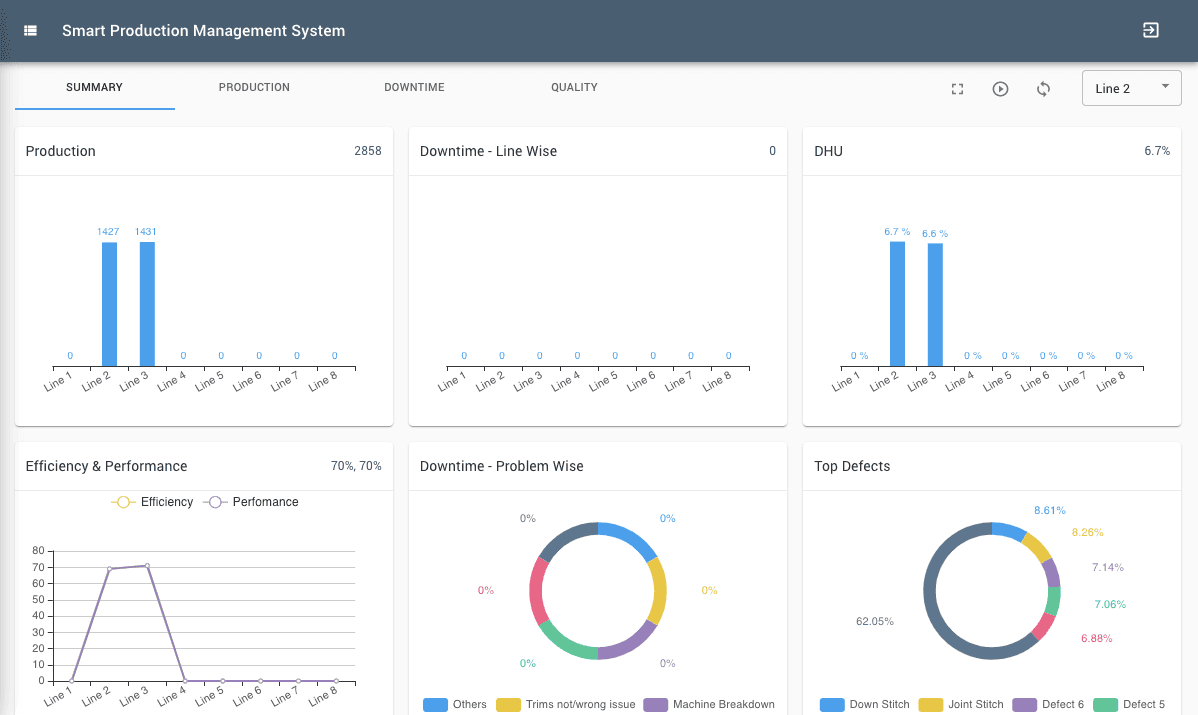This screenshot has width=1198, height=715.
Task: Click the logout icon in header
Action: click(x=1151, y=30)
